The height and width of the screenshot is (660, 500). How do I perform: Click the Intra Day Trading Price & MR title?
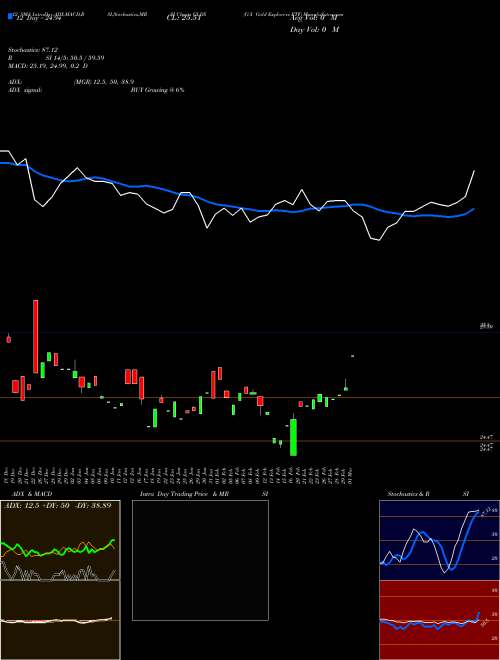pos(184,494)
